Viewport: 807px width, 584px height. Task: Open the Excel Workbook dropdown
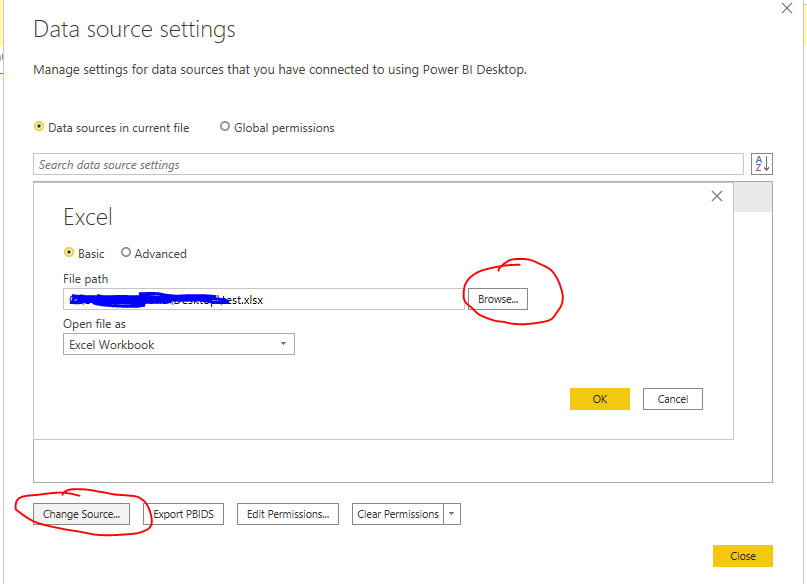pos(179,344)
